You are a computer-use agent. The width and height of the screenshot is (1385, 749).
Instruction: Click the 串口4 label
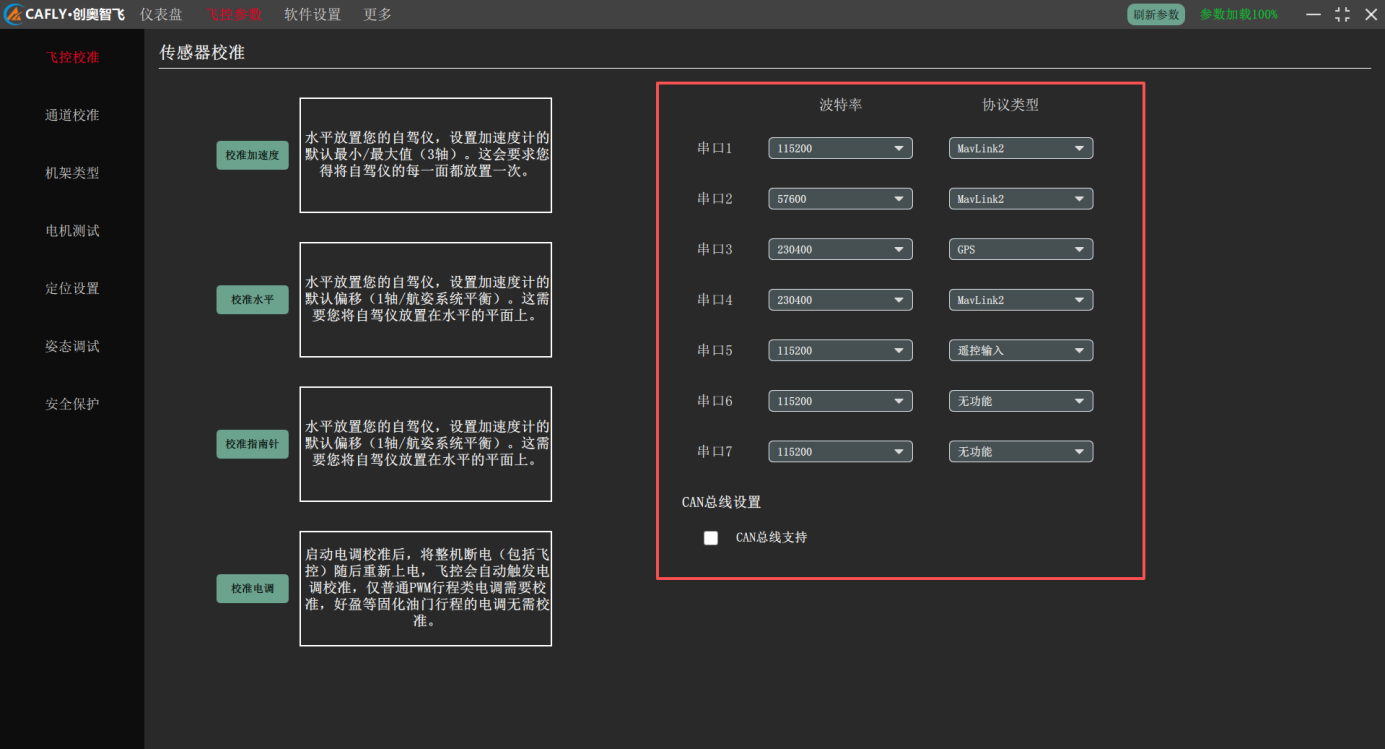coord(715,300)
